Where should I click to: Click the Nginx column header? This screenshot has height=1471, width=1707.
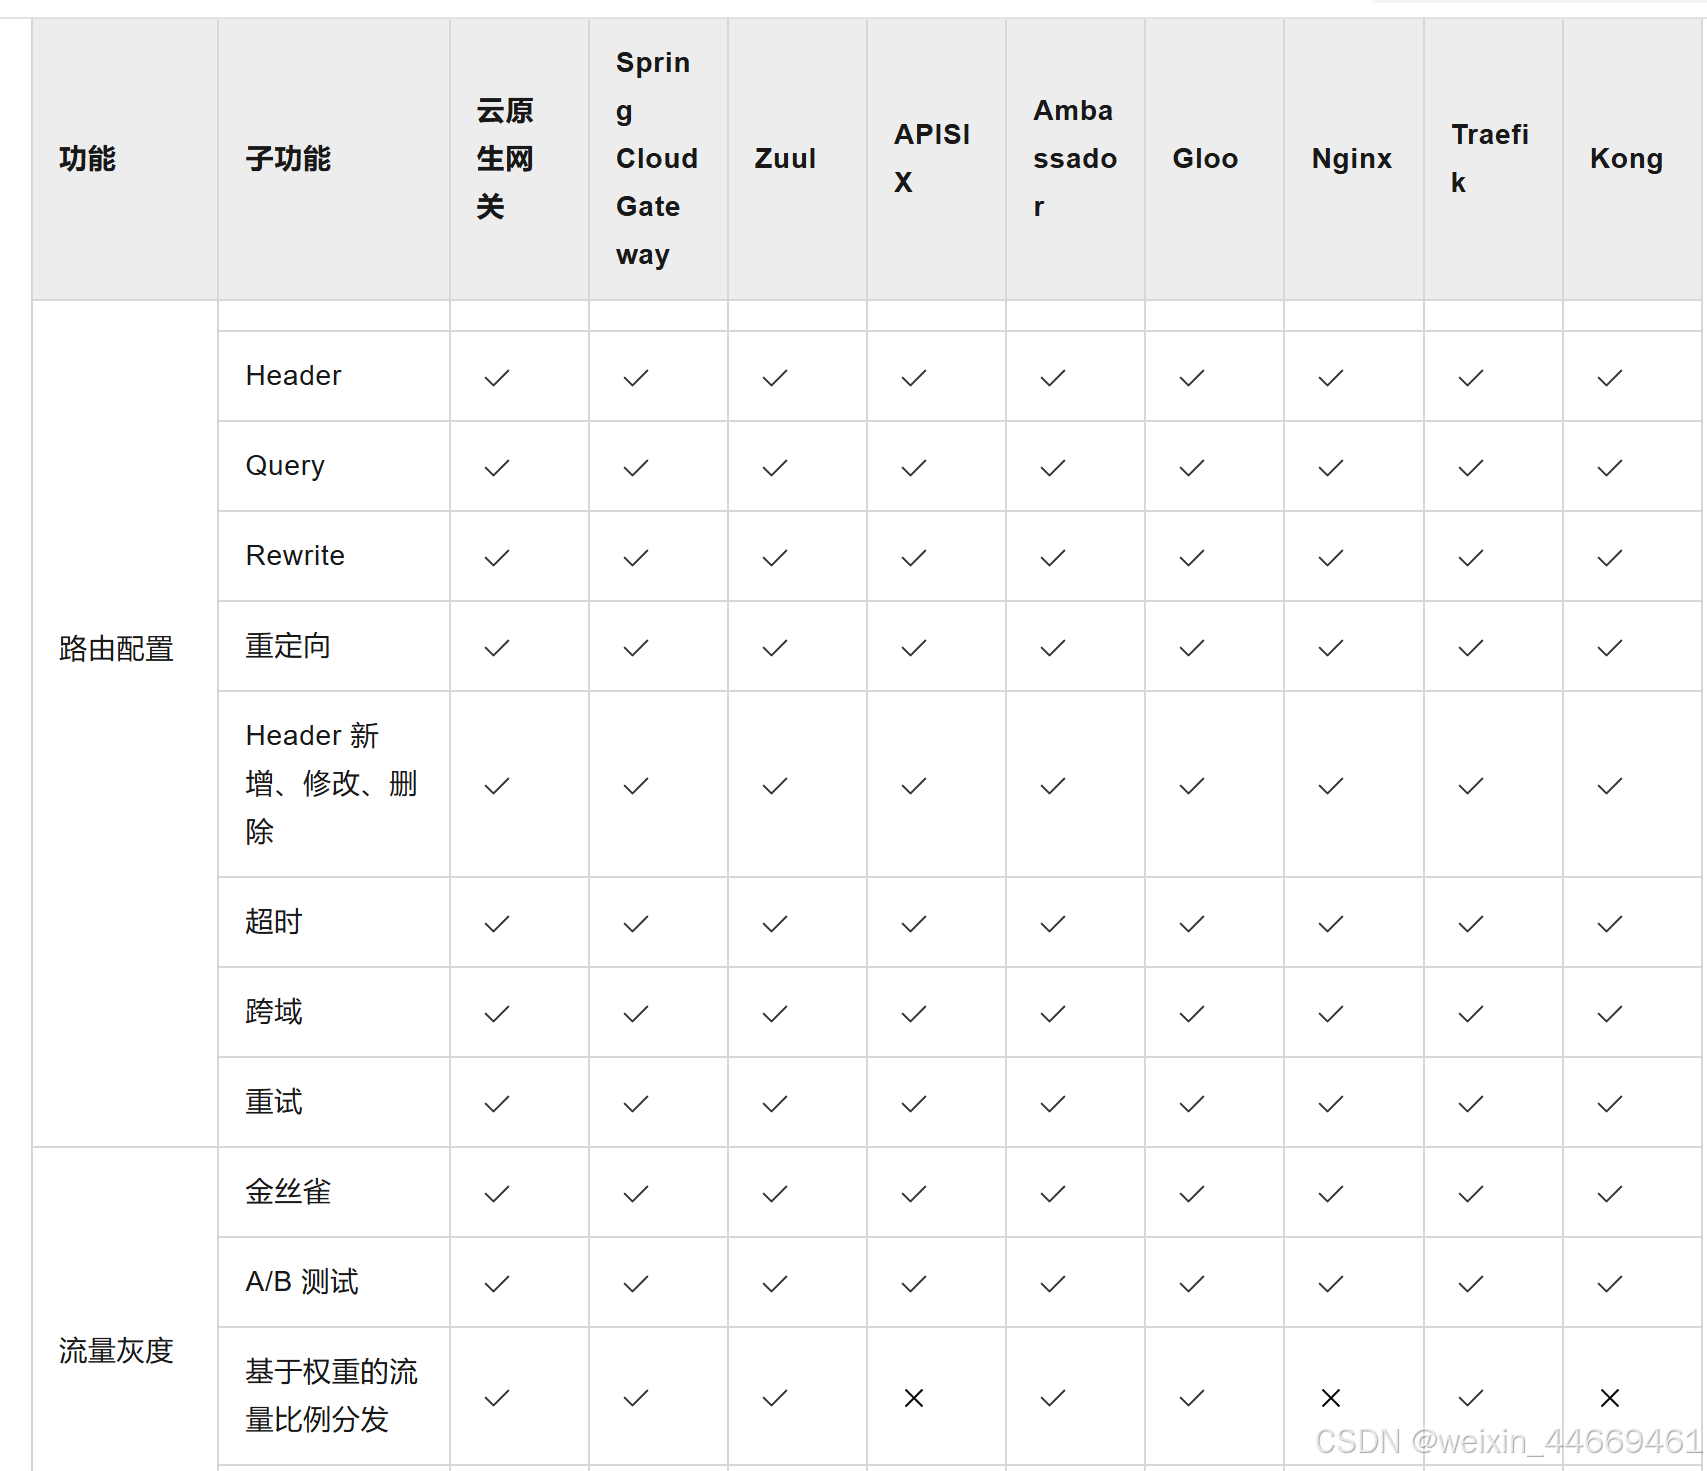(1352, 159)
